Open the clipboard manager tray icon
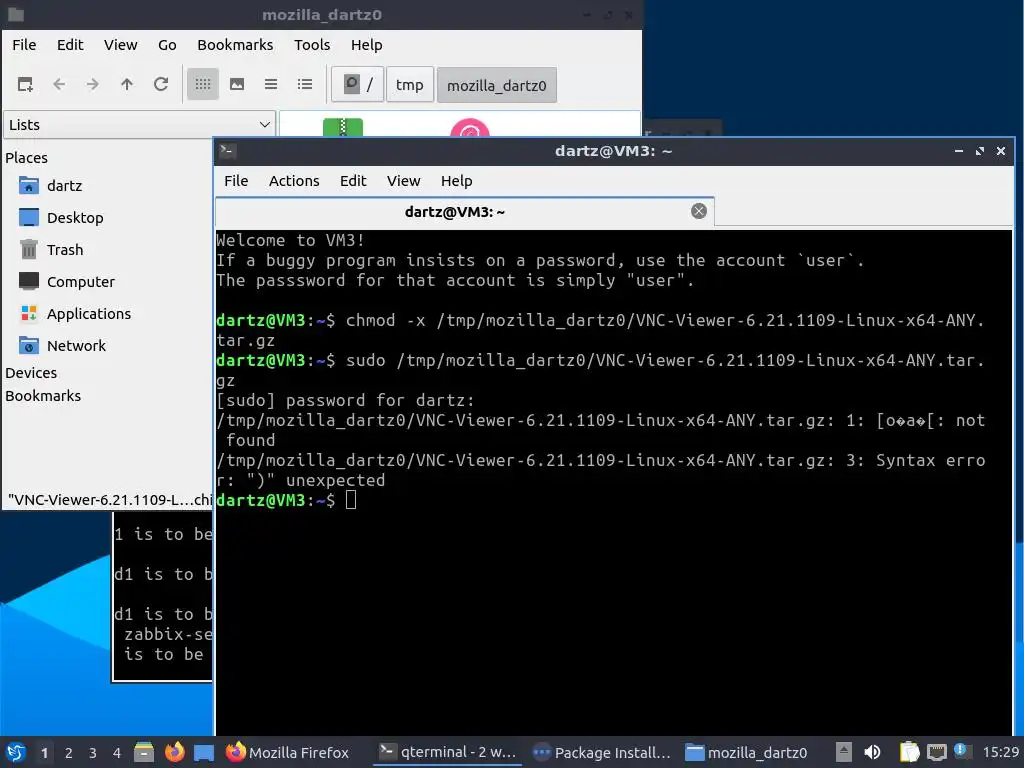Image resolution: width=1024 pixels, height=768 pixels. [x=909, y=752]
